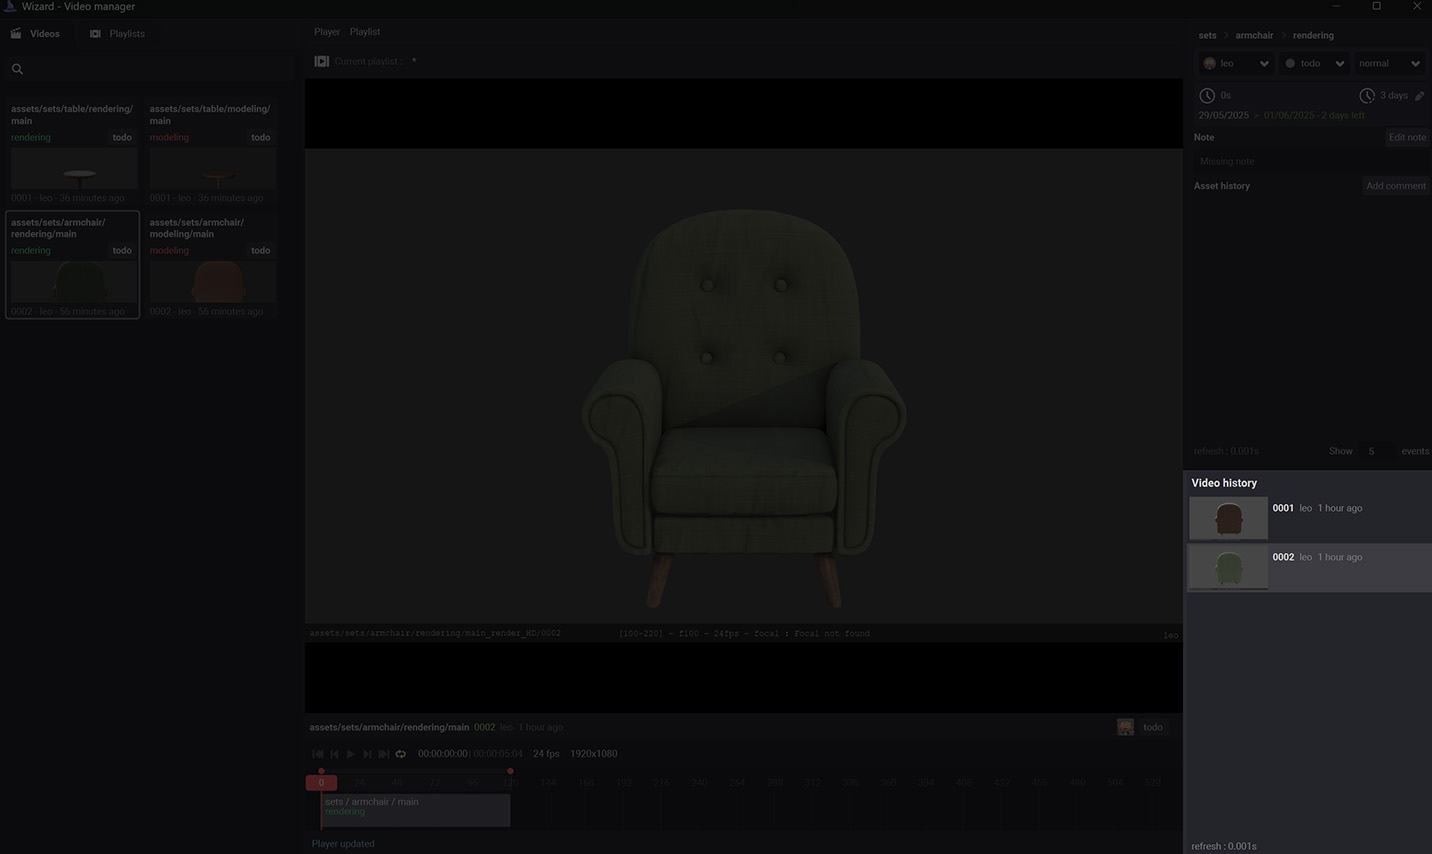The height and width of the screenshot is (854, 1432).
Task: Open the Playlist menu
Action: (365, 32)
